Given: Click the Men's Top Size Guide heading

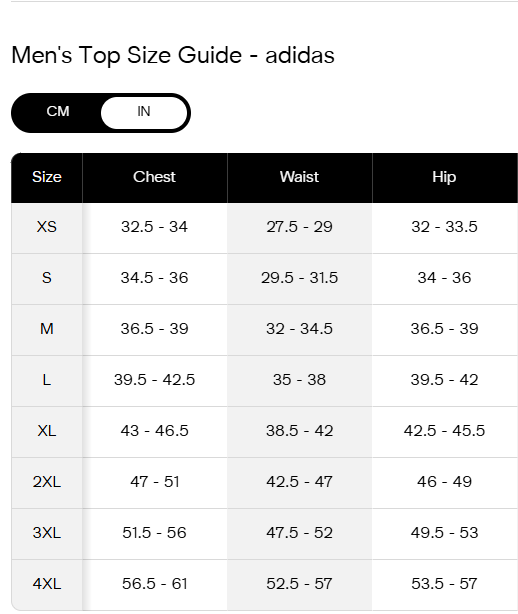Looking at the screenshot, I should click(x=173, y=55).
